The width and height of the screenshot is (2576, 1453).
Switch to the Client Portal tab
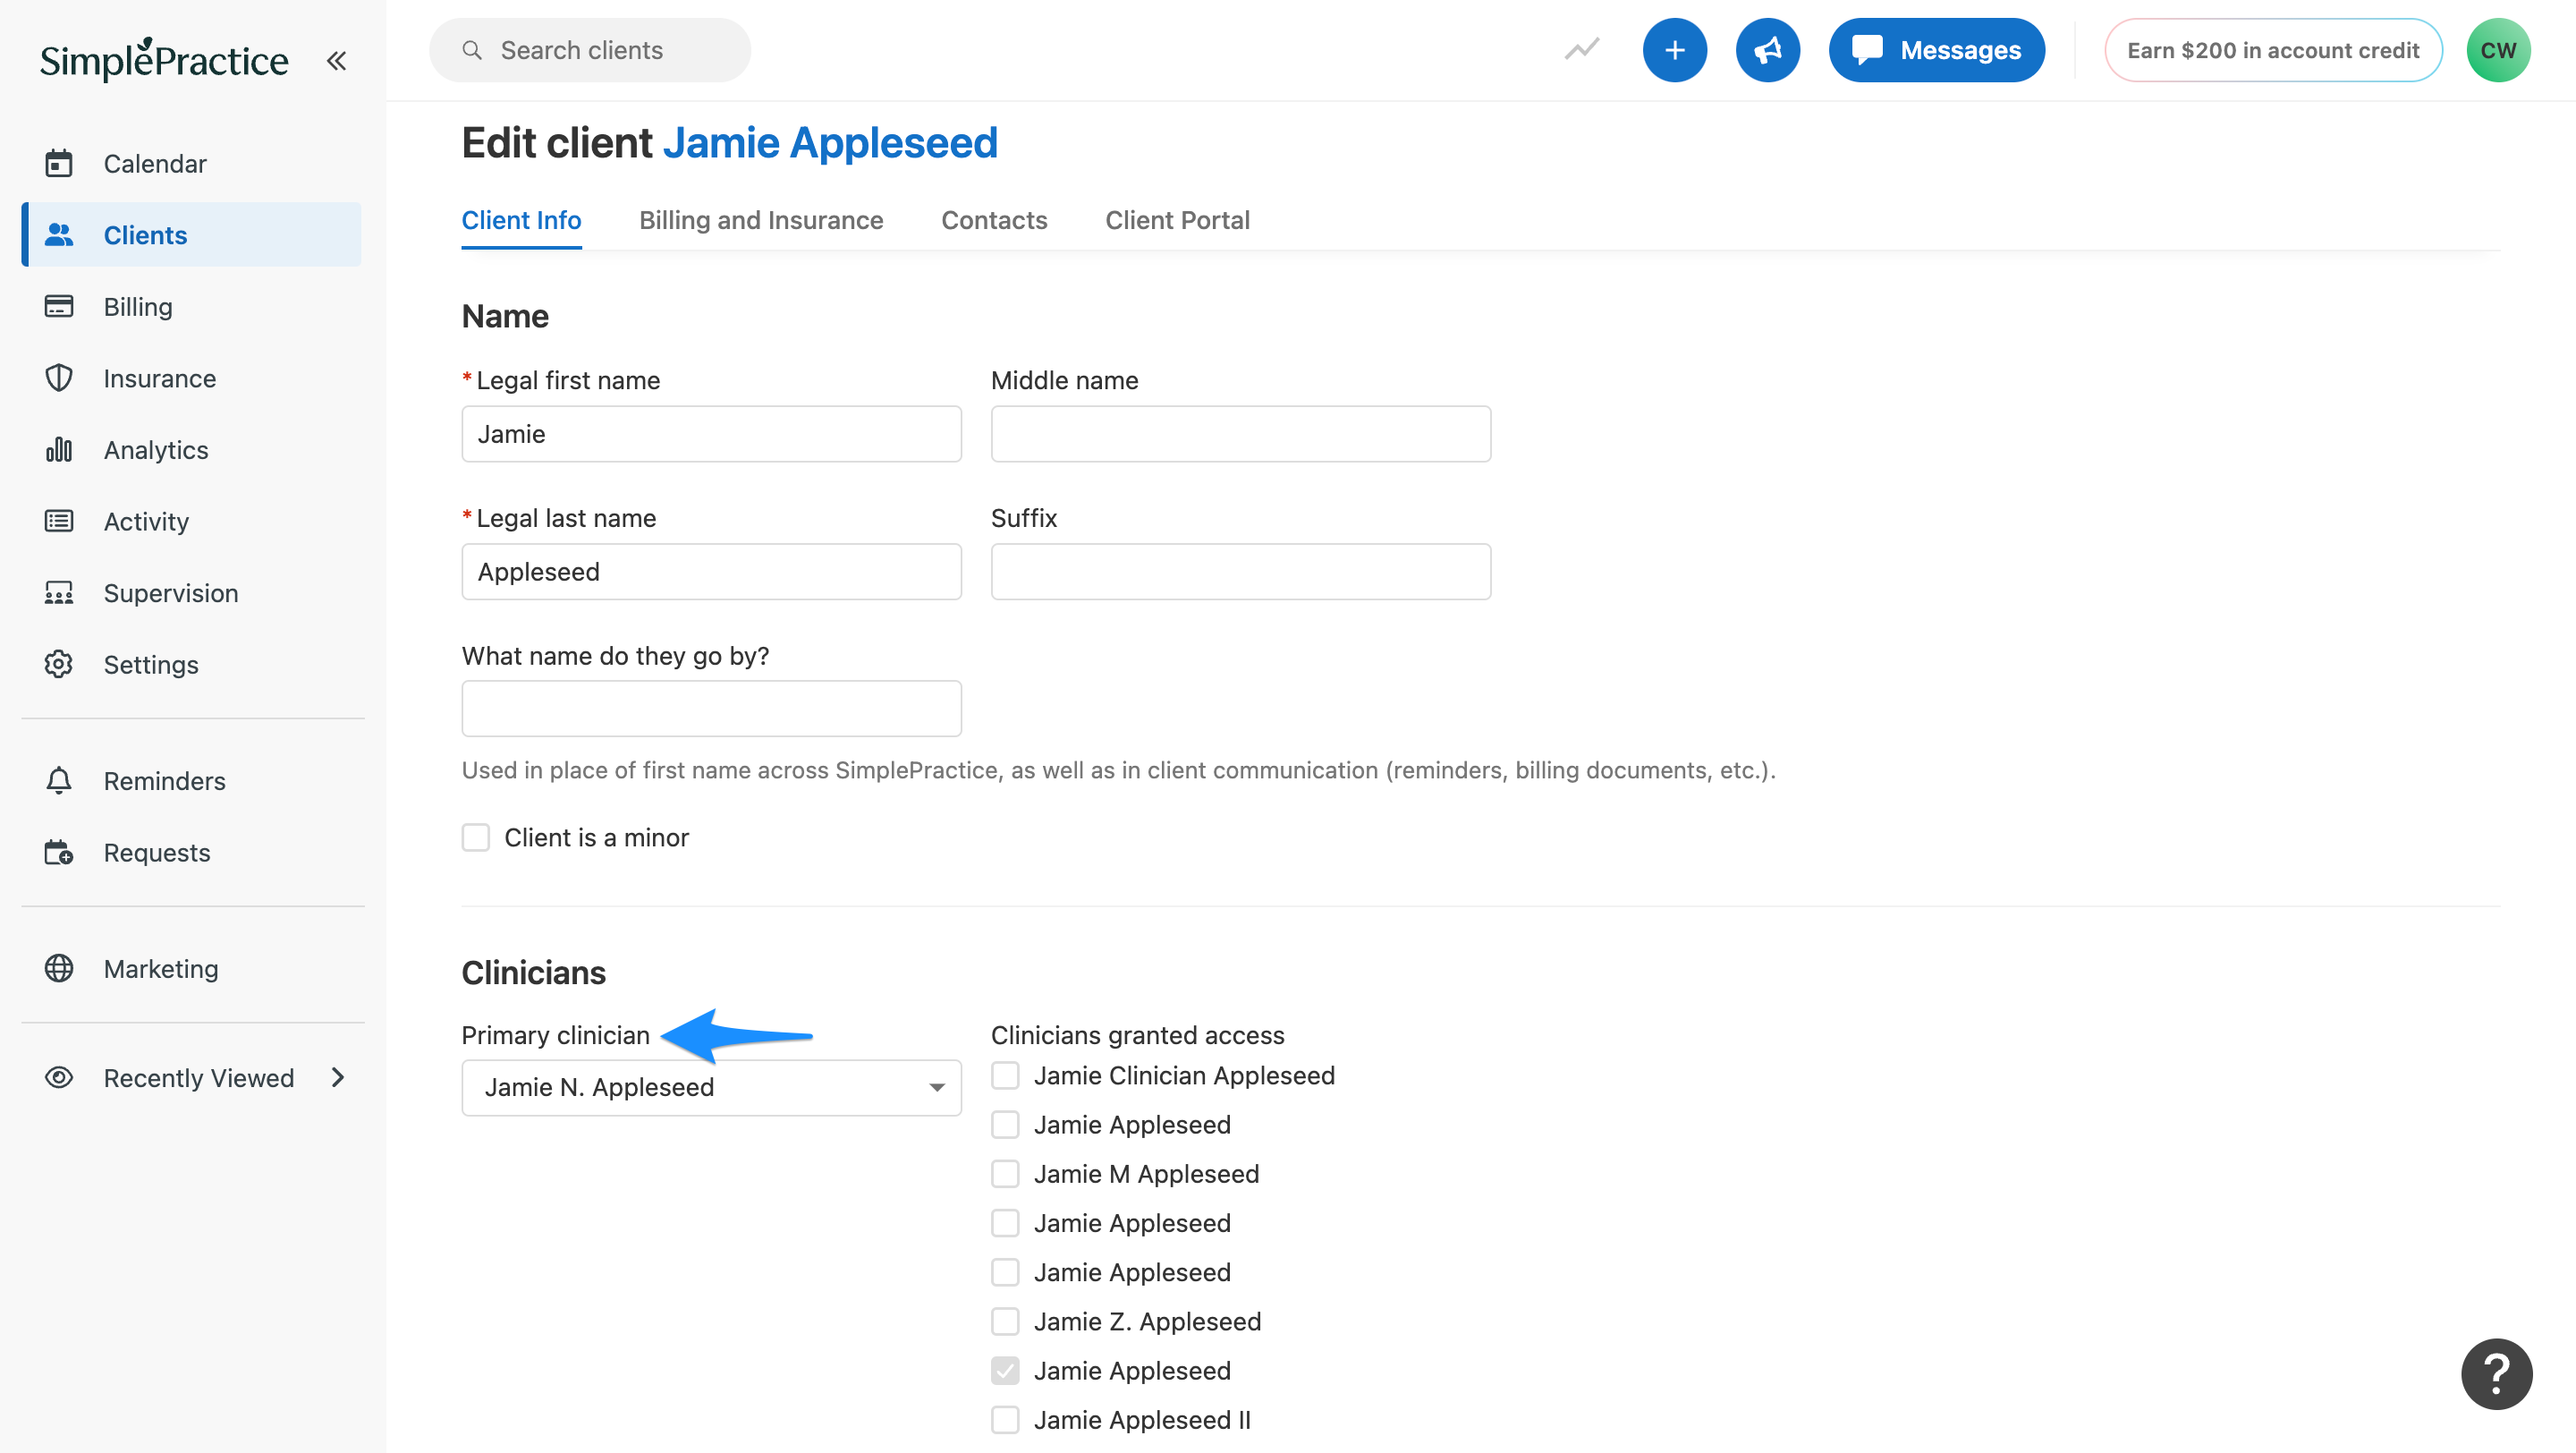click(x=1177, y=220)
